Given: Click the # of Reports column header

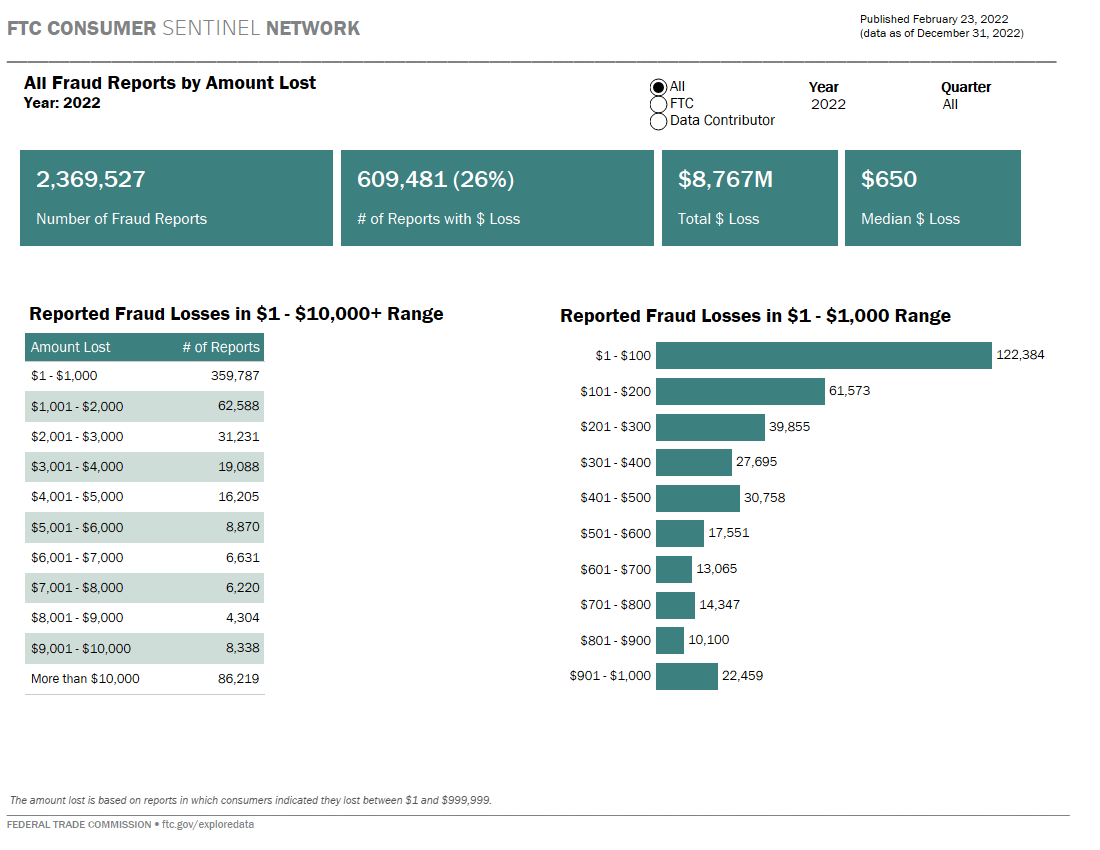Looking at the screenshot, I should tap(220, 347).
